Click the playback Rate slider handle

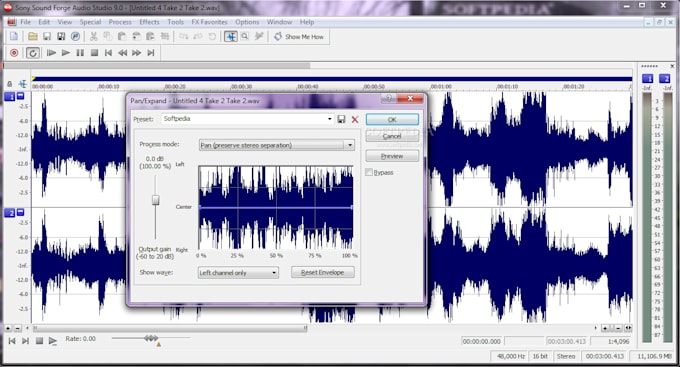[x=151, y=338]
